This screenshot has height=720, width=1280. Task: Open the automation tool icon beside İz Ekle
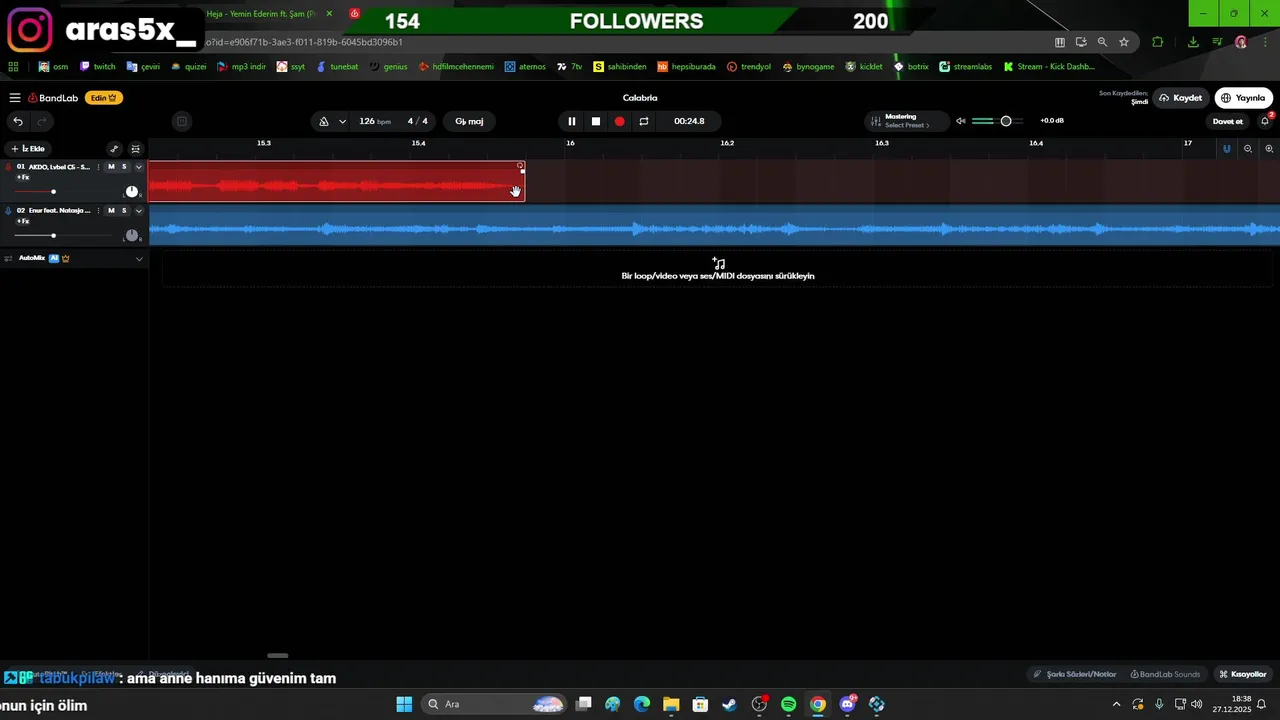click(114, 149)
